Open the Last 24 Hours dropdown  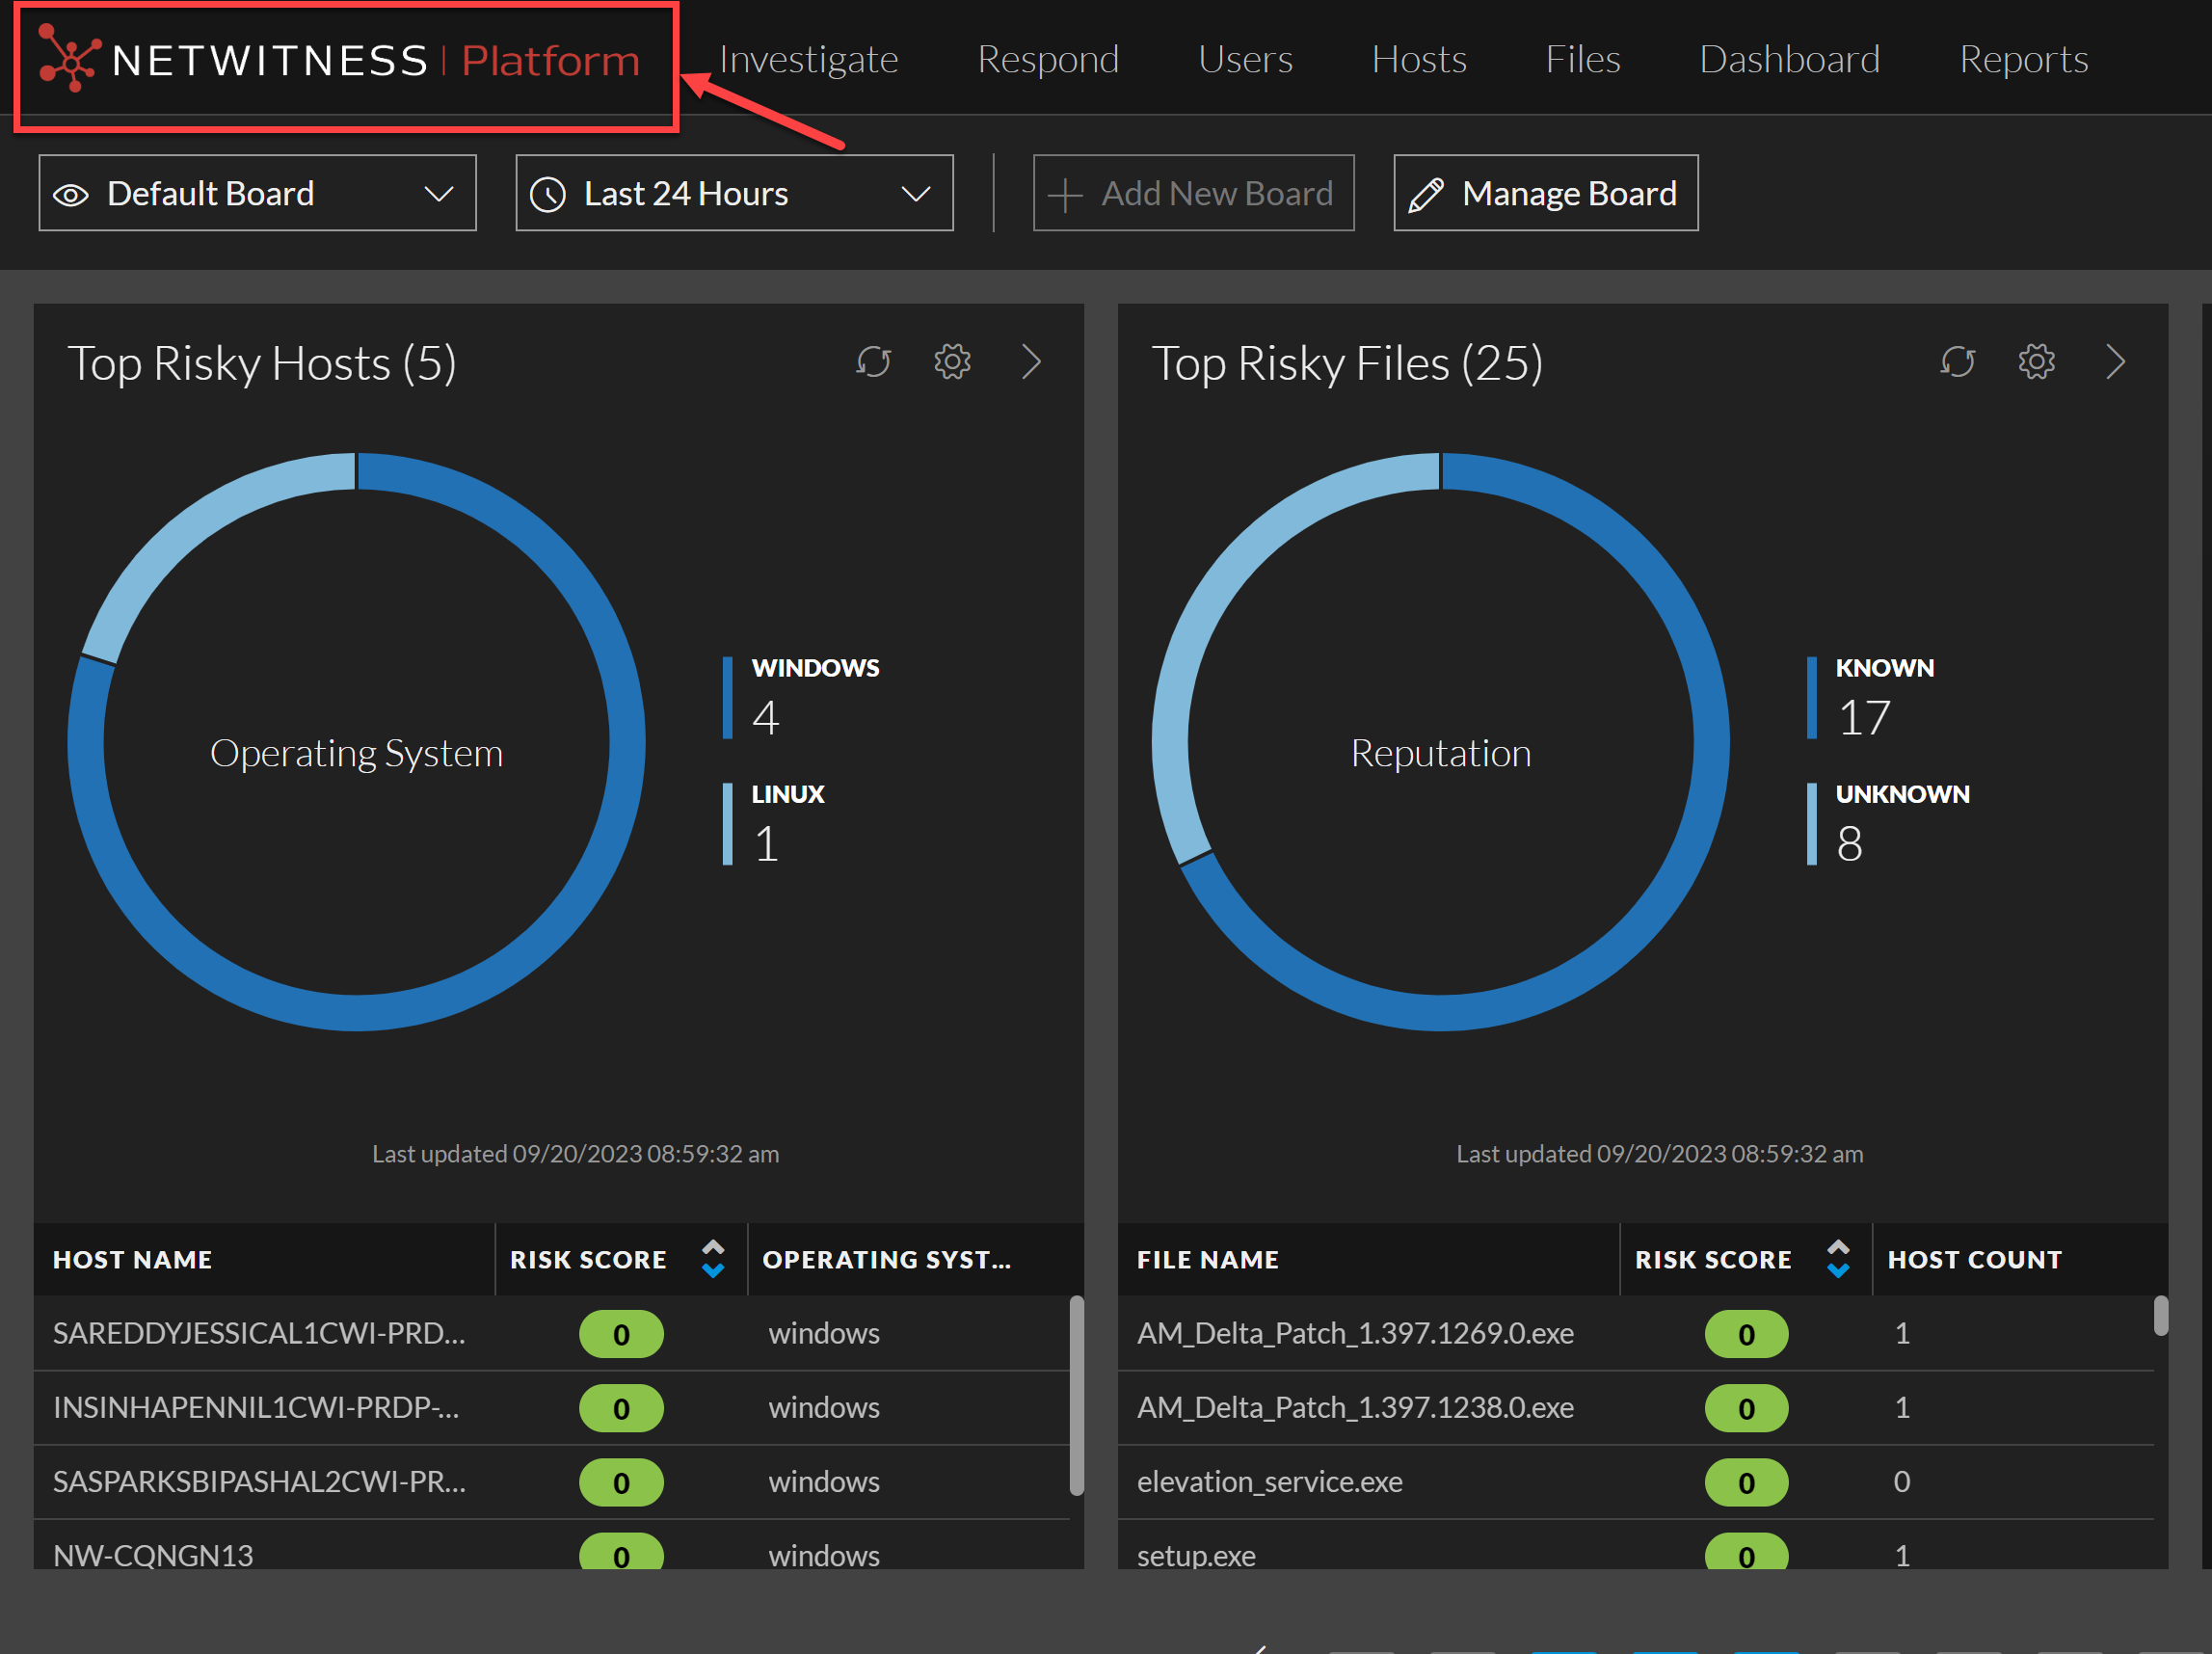(915, 194)
